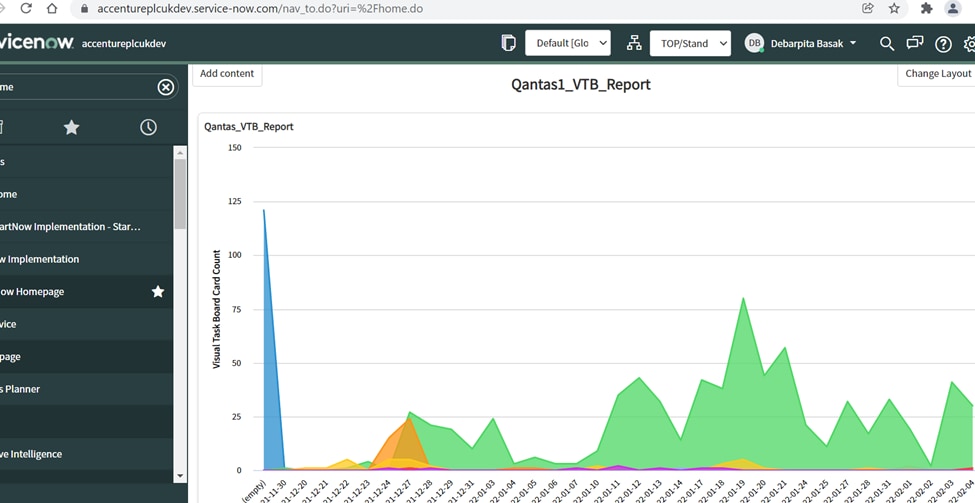Click the ServiceNow logo
This screenshot has height=503, width=975.
point(37,43)
